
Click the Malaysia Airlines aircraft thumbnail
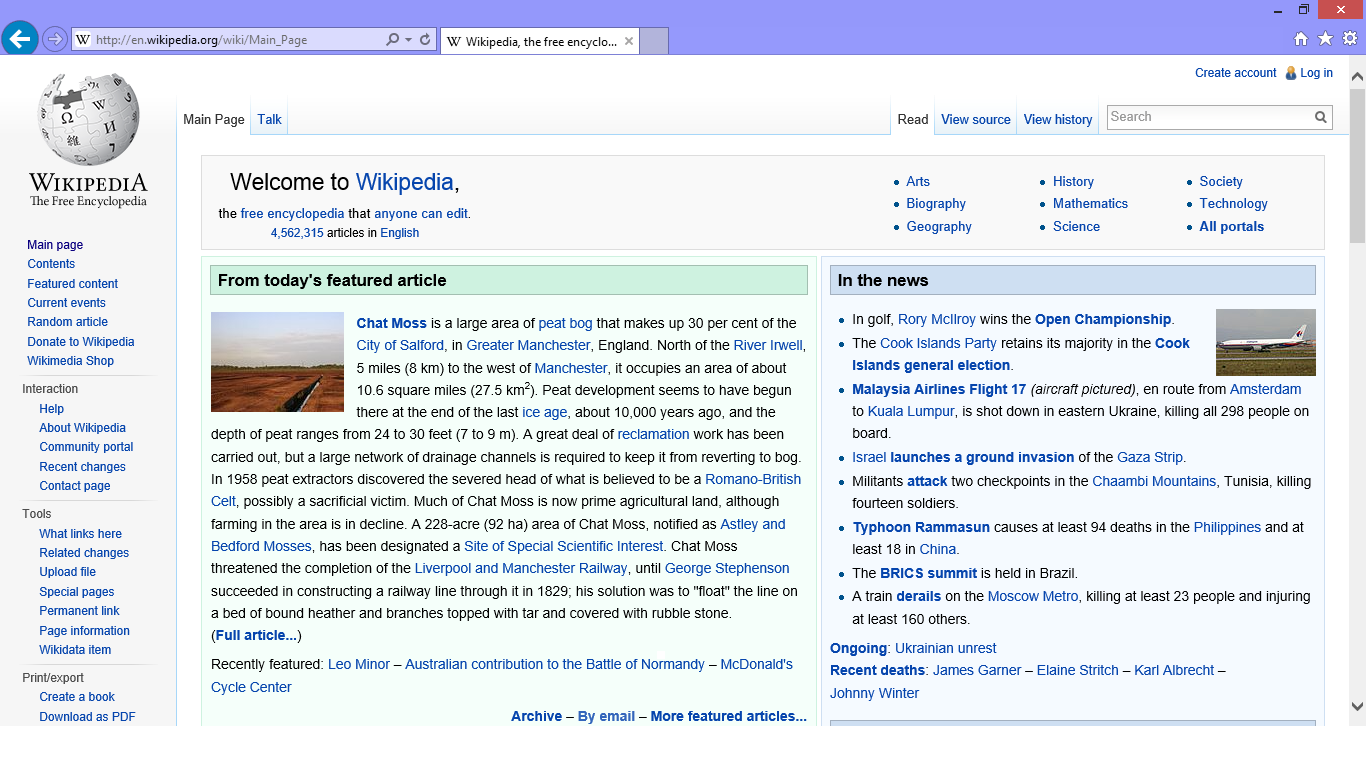pyautogui.click(x=1265, y=342)
